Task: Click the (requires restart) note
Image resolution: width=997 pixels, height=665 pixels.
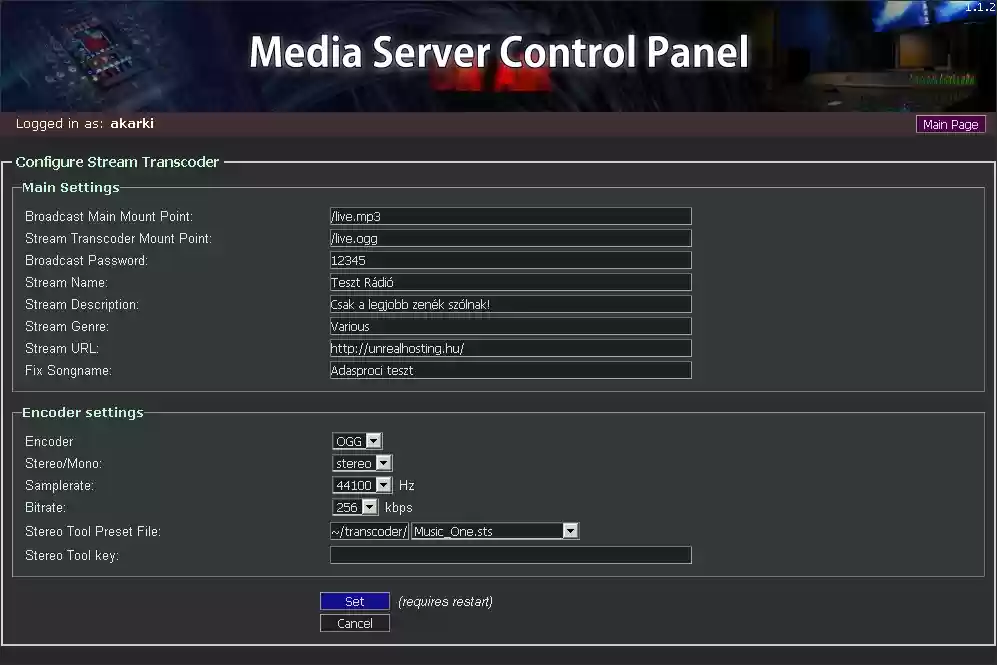Action: point(445,601)
